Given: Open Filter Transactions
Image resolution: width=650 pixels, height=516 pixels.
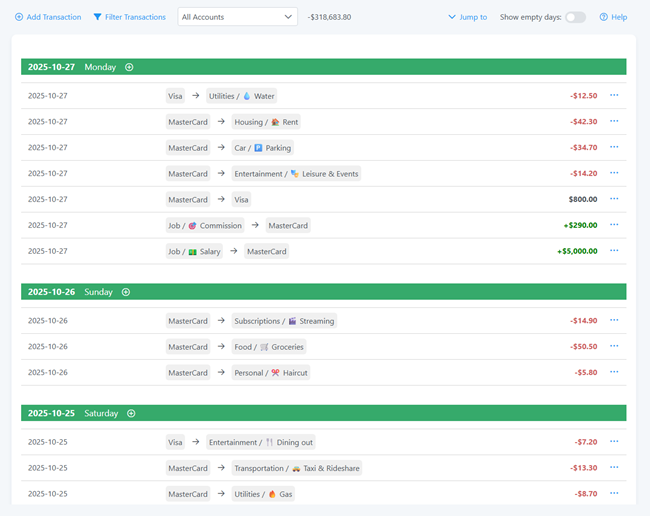Looking at the screenshot, I should [x=129, y=17].
